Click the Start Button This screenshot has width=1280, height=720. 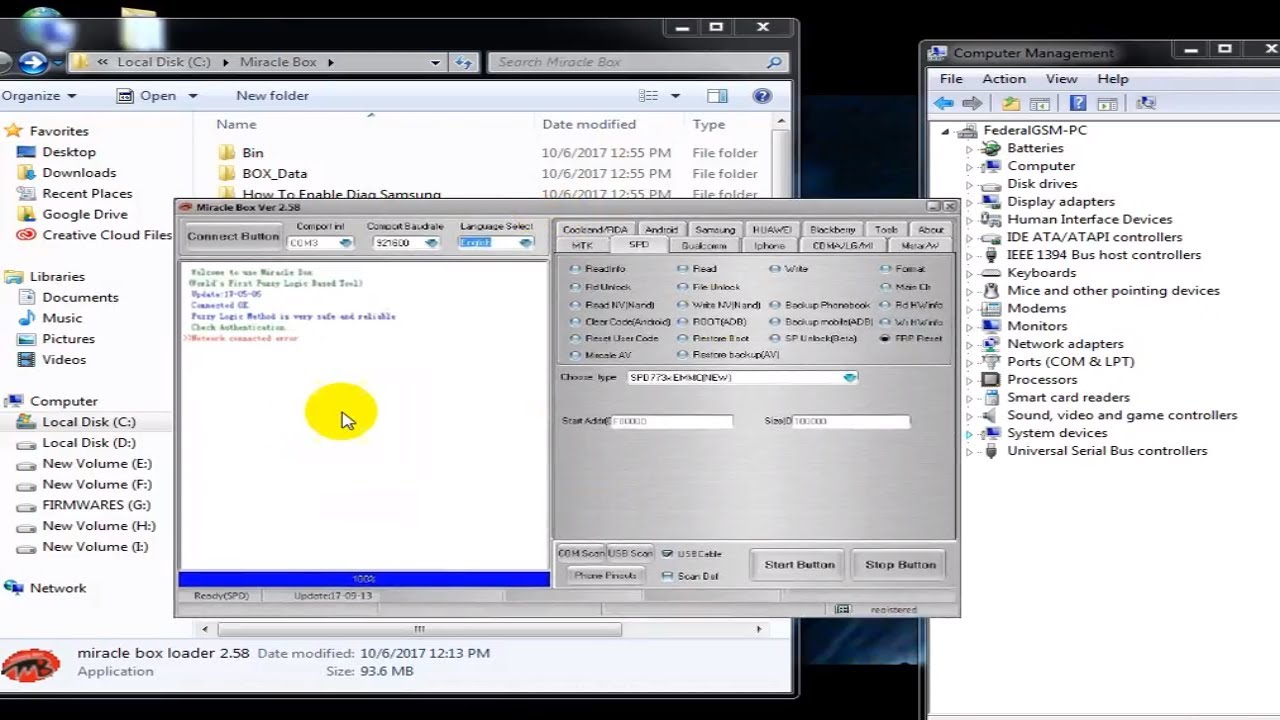[799, 565]
